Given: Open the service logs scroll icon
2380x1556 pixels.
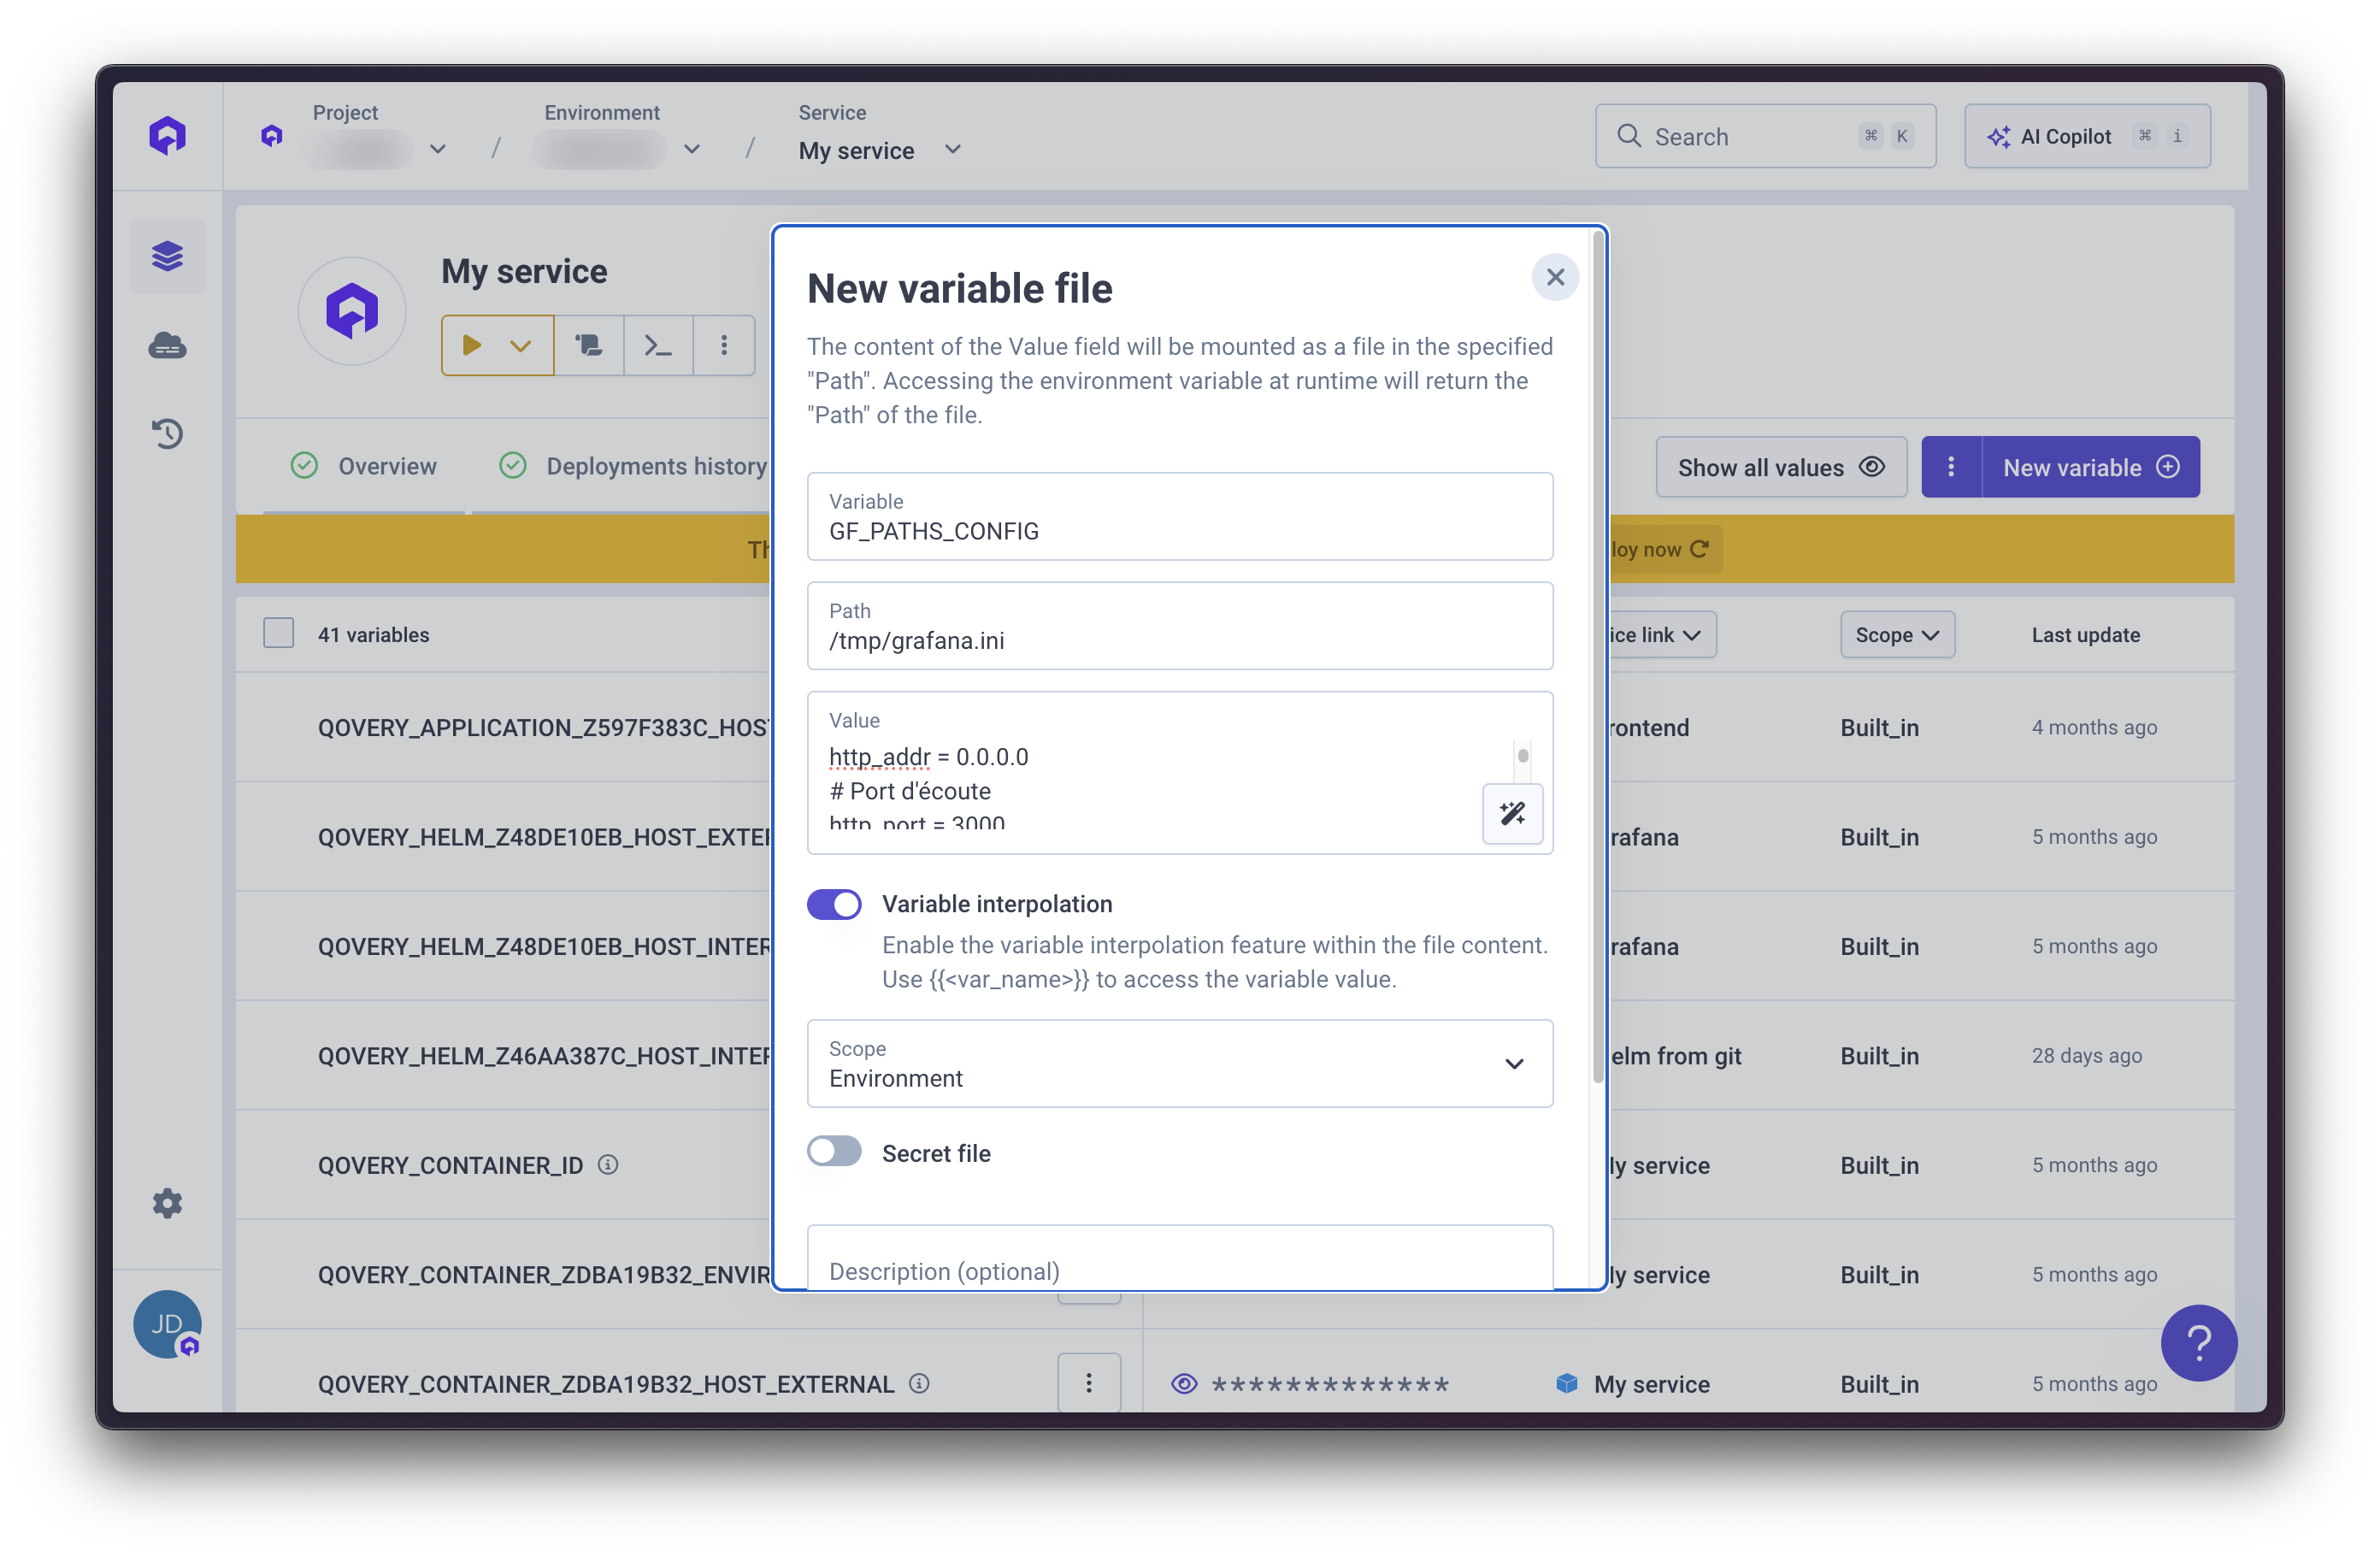Looking at the screenshot, I should click(589, 345).
